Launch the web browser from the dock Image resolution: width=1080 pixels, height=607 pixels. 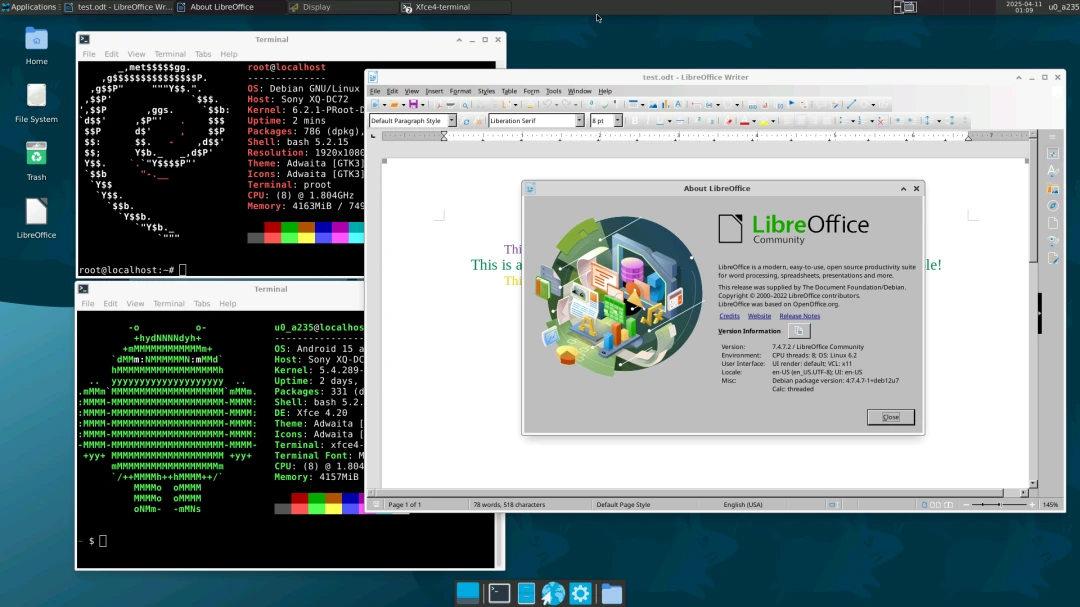coord(553,593)
